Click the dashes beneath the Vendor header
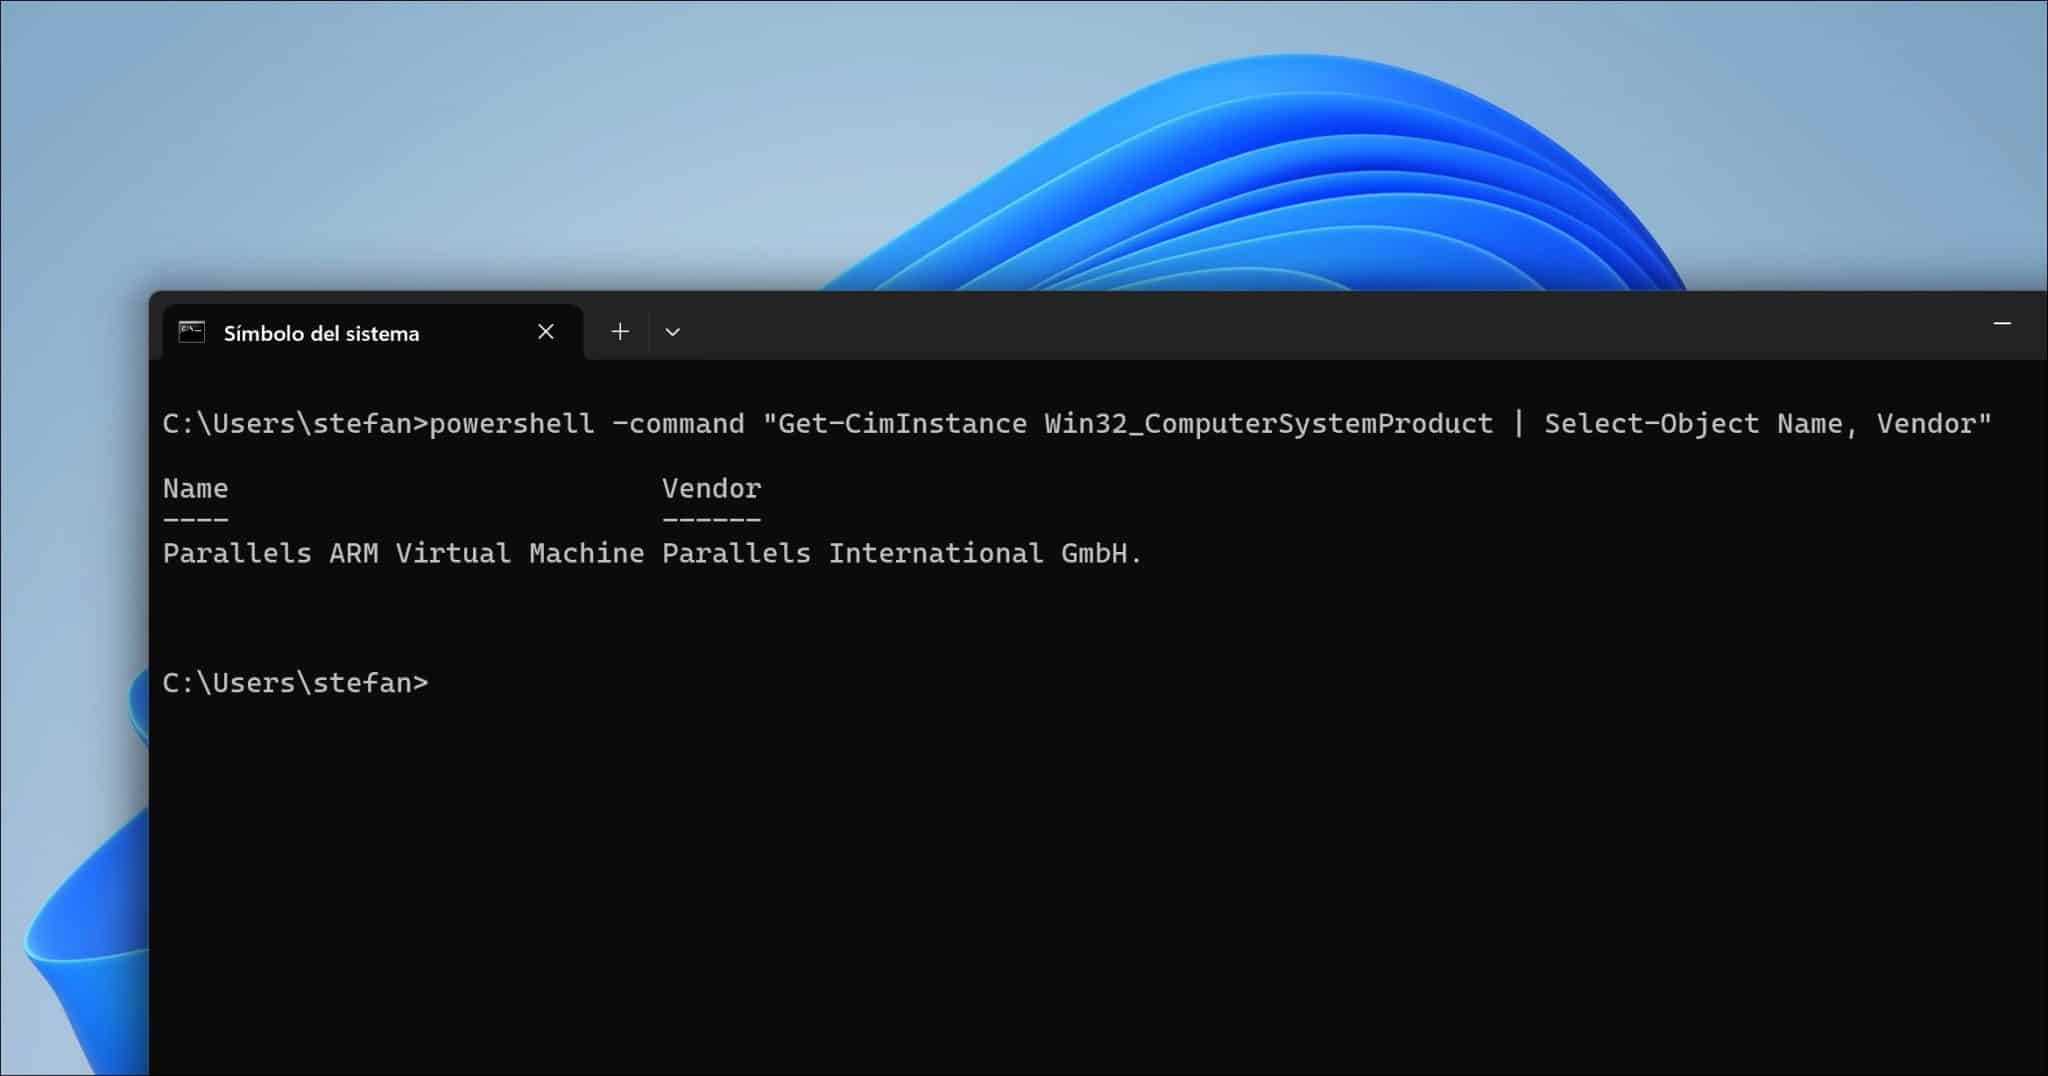This screenshot has height=1076, width=2048. coord(711,519)
